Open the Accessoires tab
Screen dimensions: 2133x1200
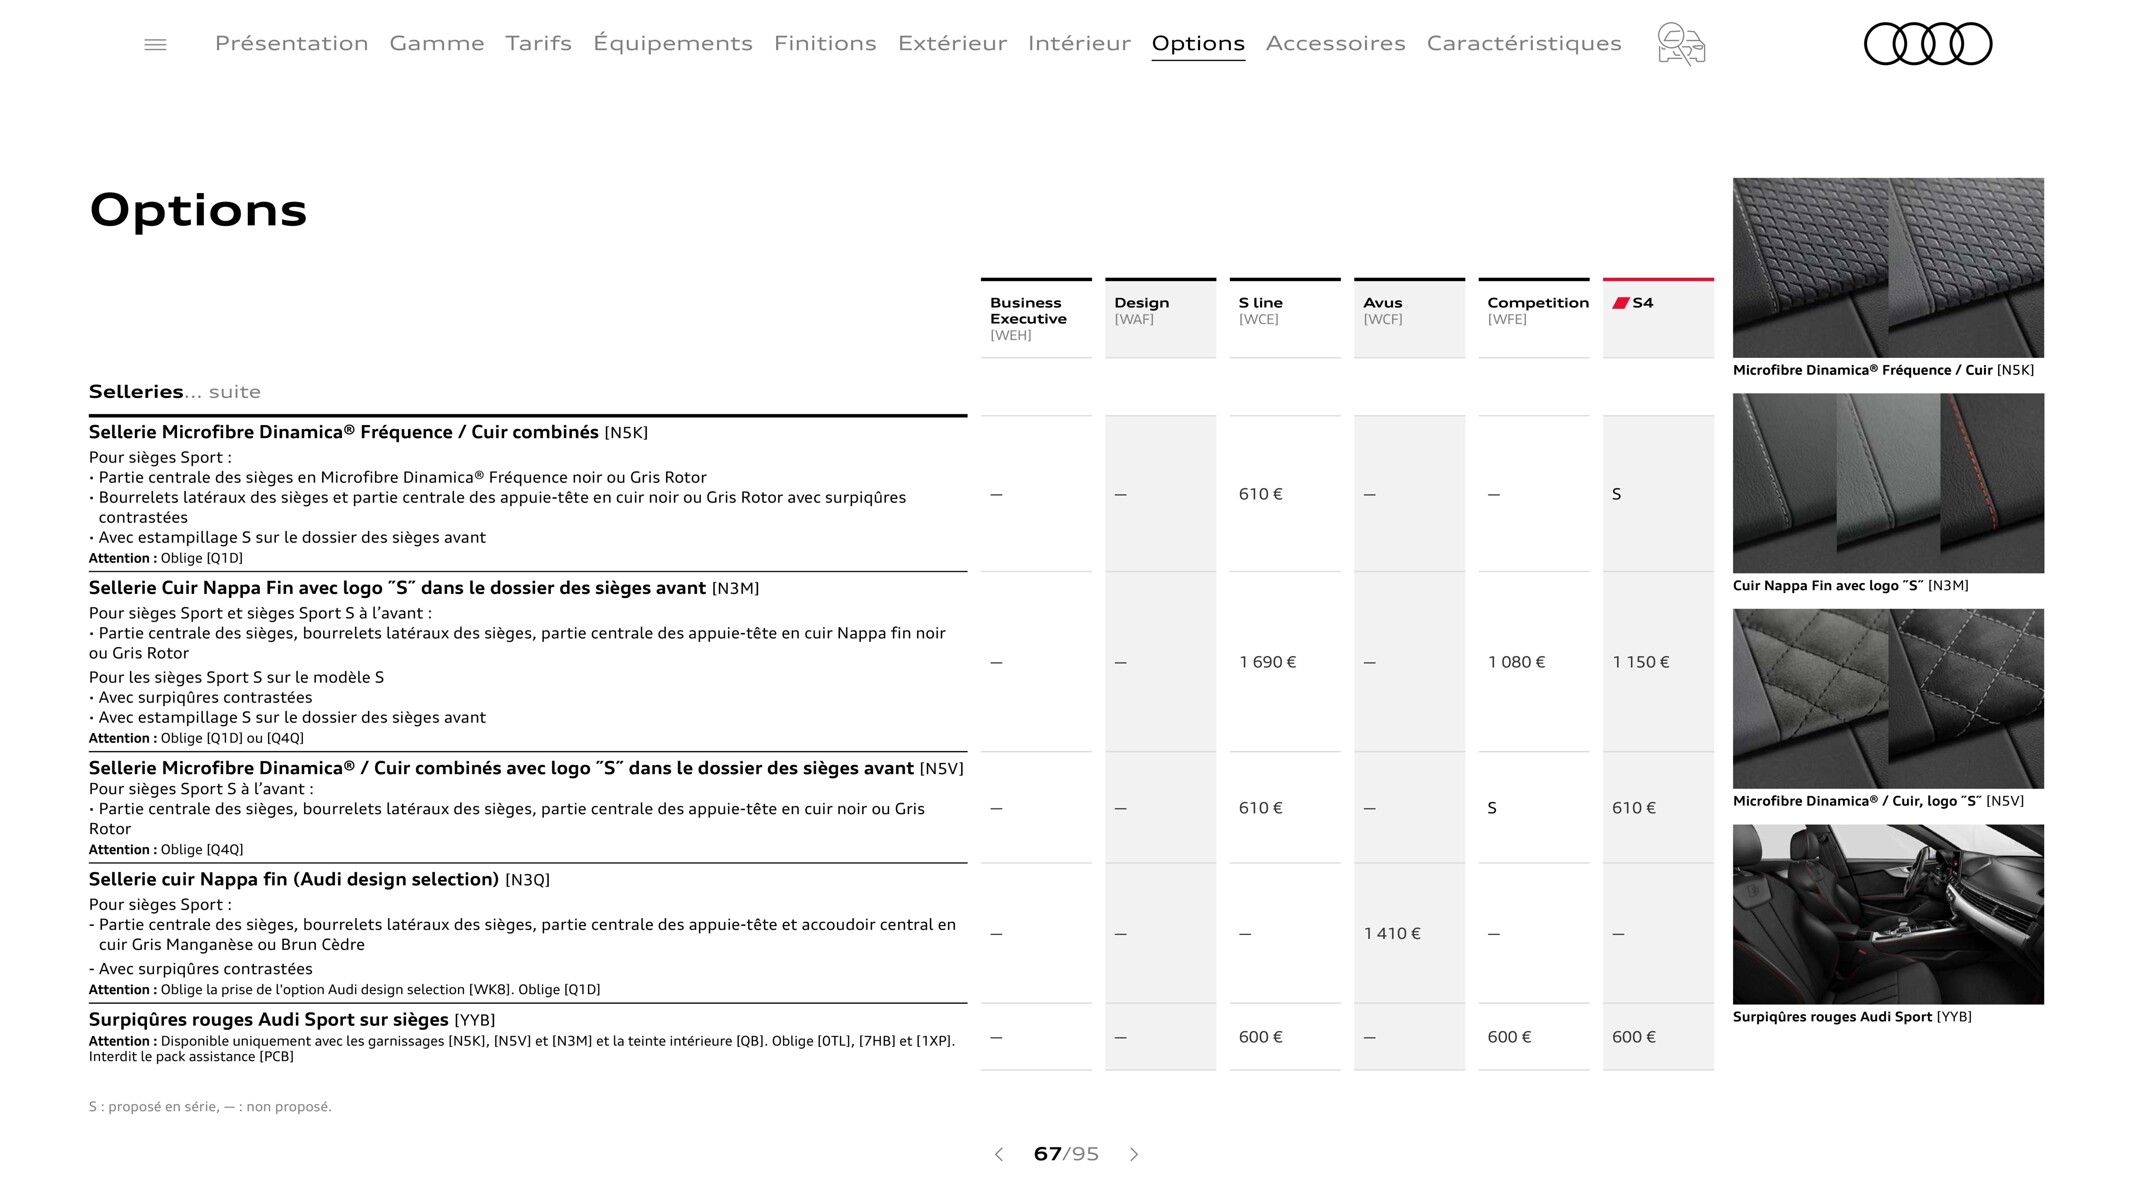coord(1335,43)
